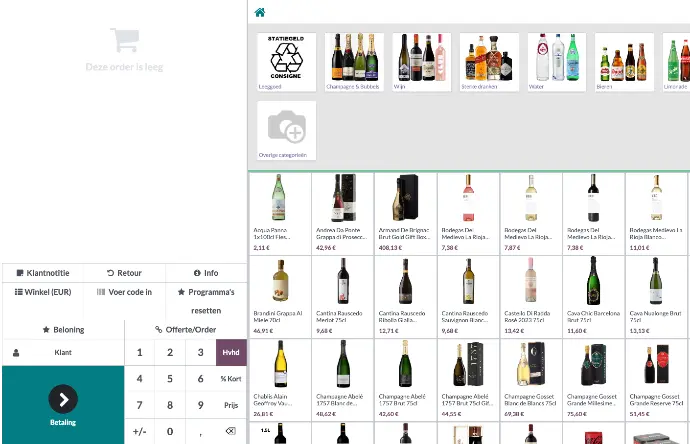
Task: Select Klant to choose a customer
Action: [62, 353]
